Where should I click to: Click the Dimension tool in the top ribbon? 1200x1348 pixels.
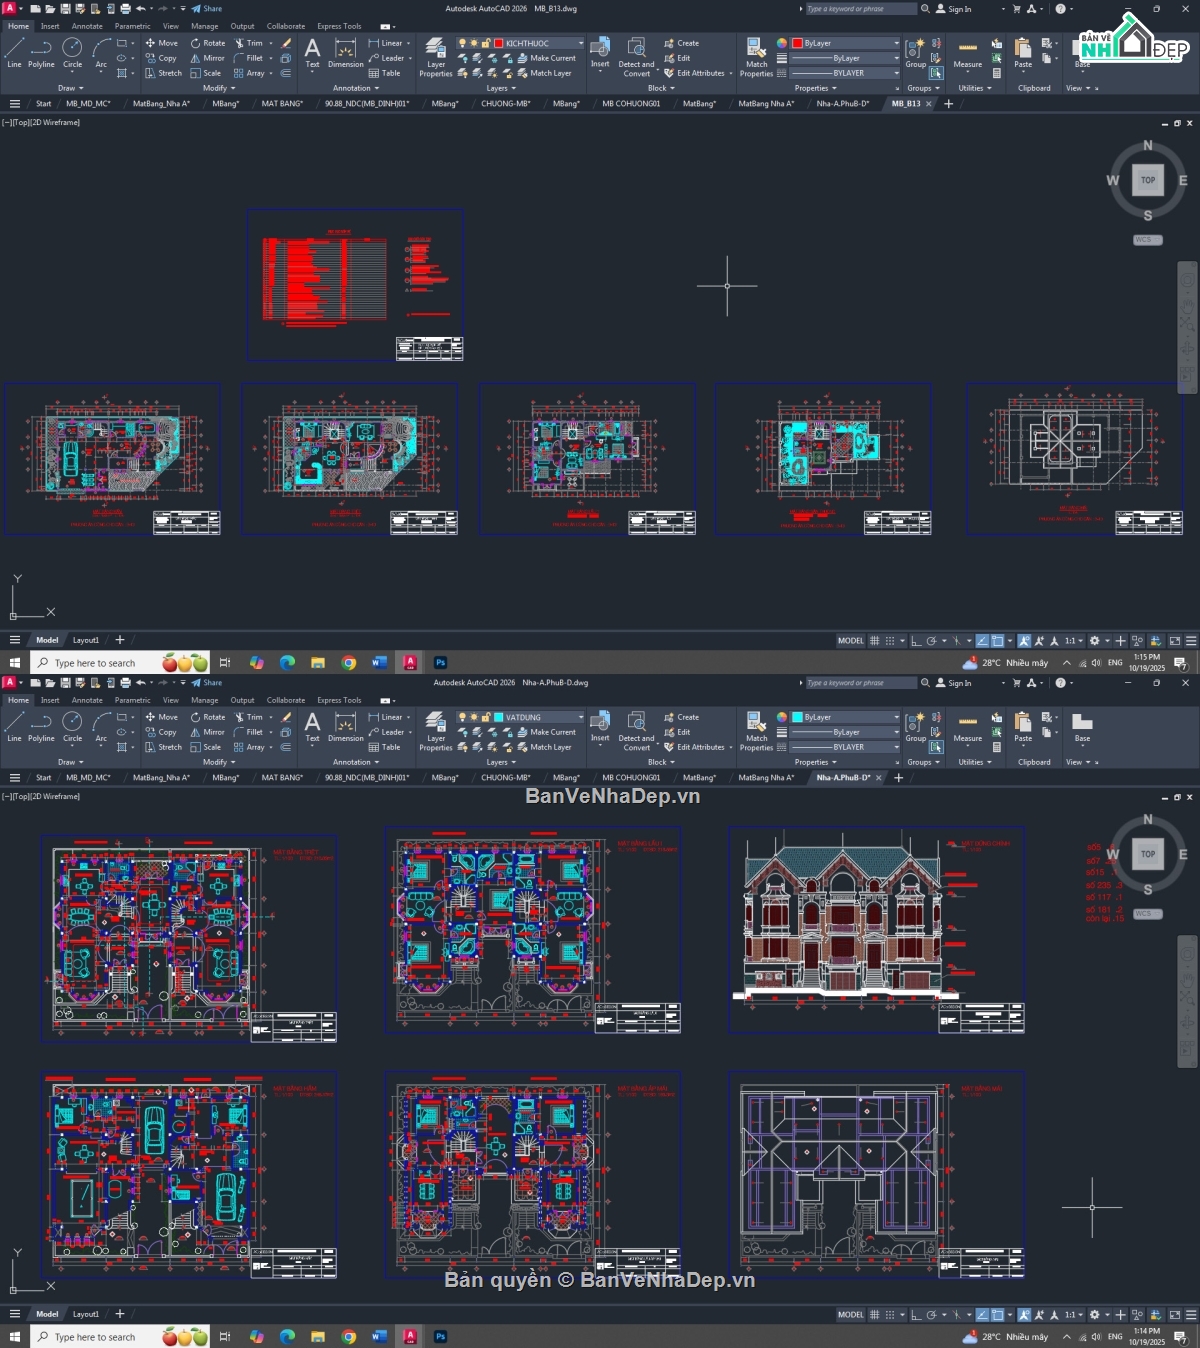click(345, 52)
